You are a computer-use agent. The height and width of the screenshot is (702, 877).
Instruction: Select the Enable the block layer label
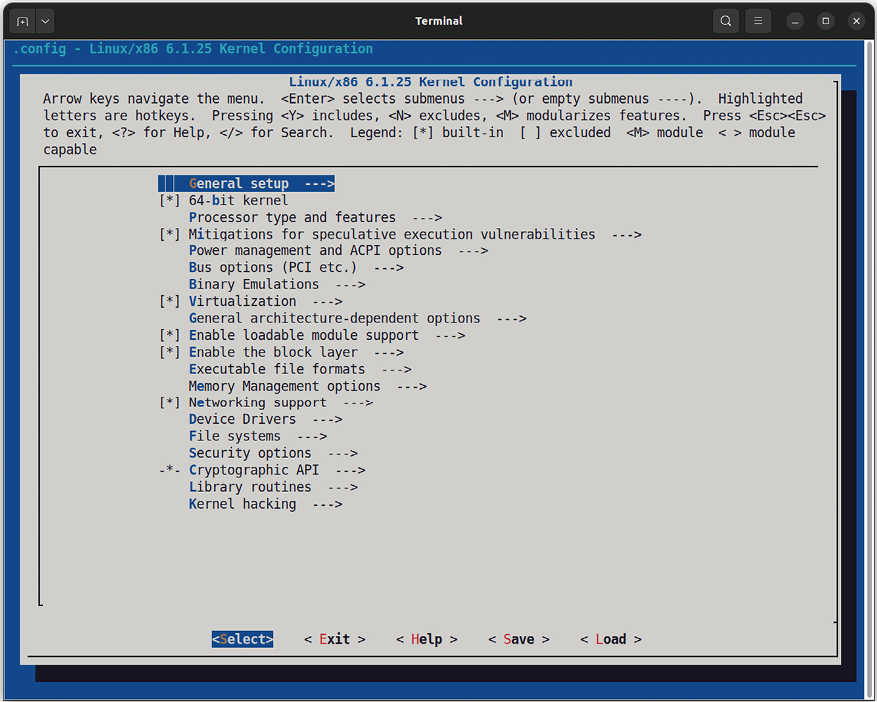[273, 352]
